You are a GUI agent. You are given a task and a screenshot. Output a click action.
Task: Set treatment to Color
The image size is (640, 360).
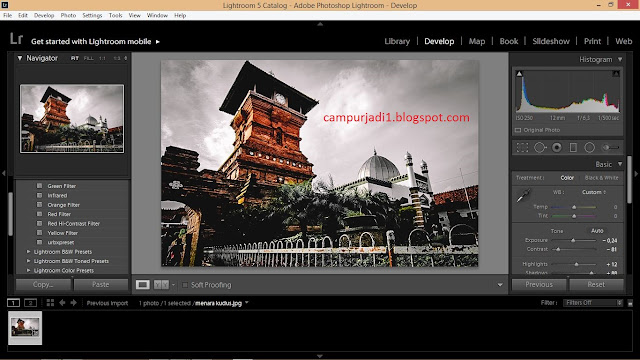567,178
